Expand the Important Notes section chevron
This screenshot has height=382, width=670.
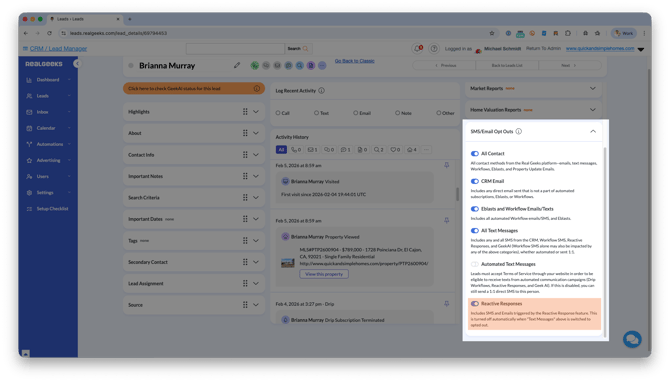pos(256,176)
